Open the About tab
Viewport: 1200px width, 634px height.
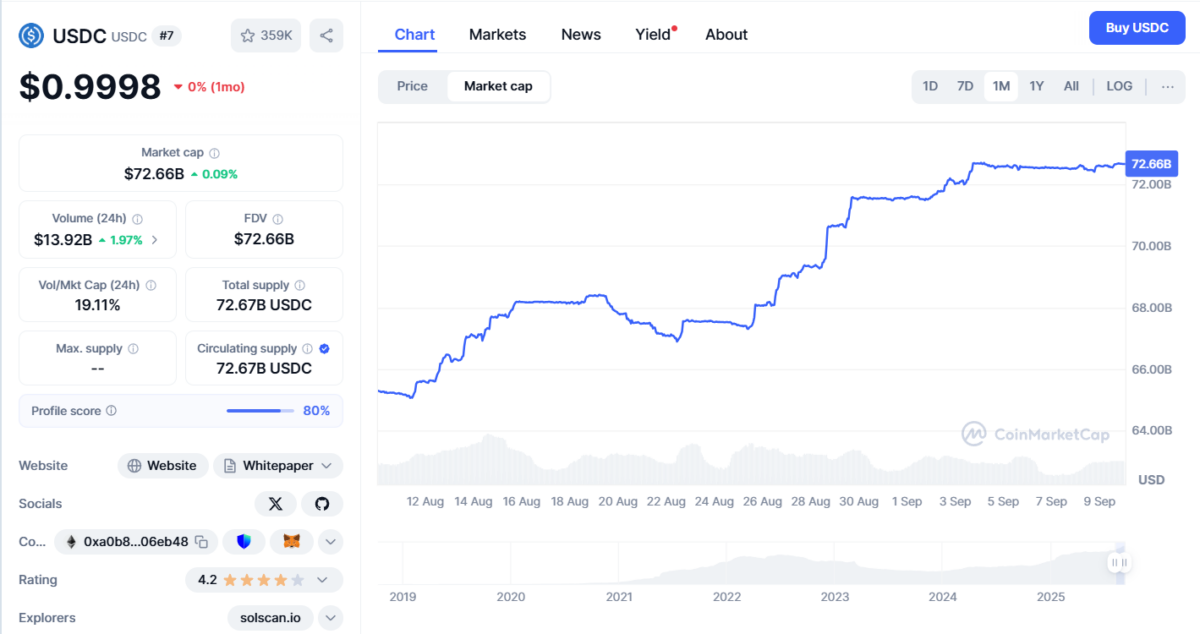[x=726, y=34]
